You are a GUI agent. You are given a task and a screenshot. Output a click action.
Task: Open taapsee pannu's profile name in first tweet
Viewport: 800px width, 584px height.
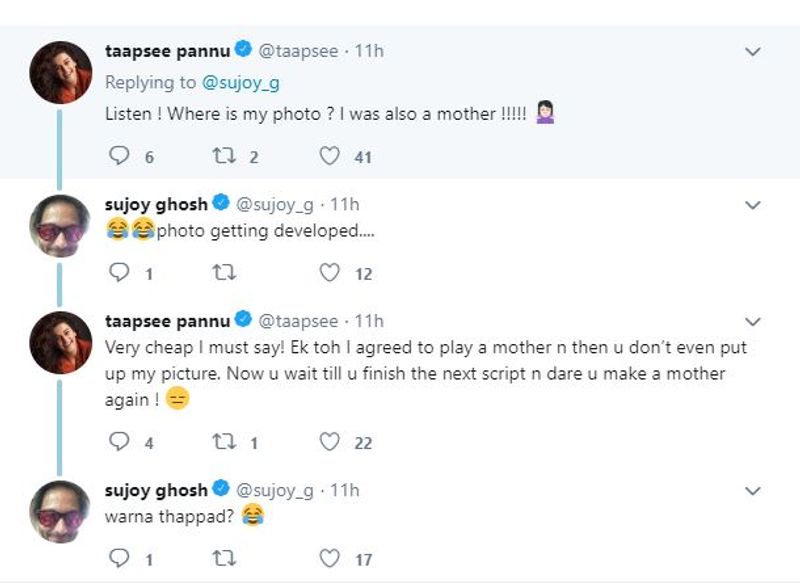[167, 51]
